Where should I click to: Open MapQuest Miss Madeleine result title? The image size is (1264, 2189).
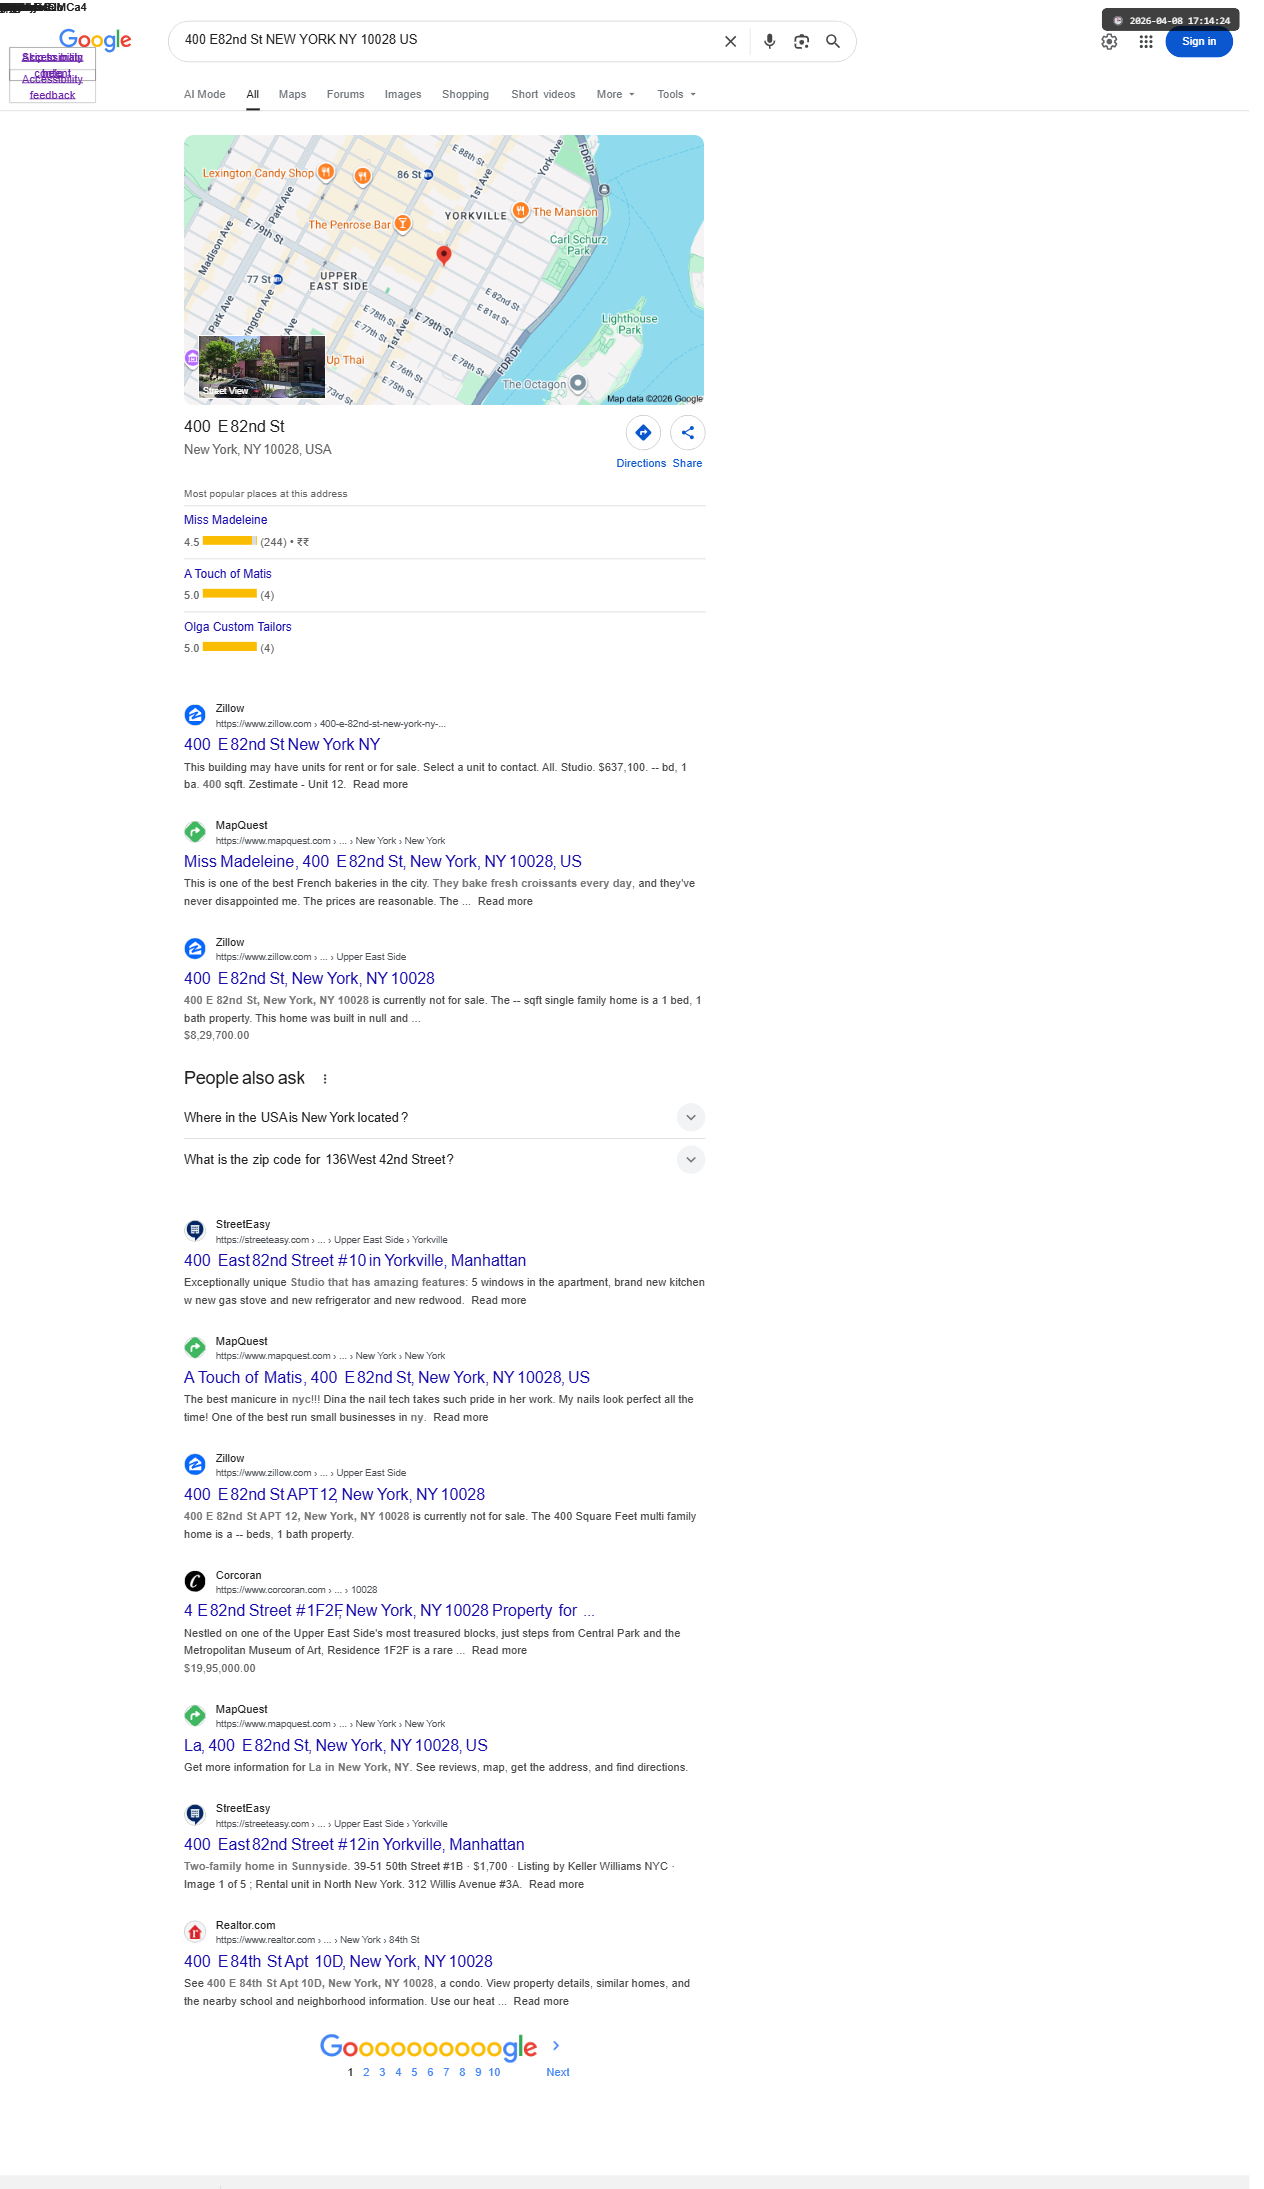[x=382, y=862]
